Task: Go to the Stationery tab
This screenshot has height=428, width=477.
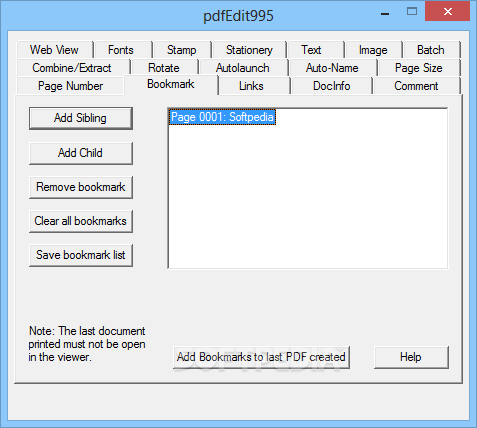Action: [249, 50]
